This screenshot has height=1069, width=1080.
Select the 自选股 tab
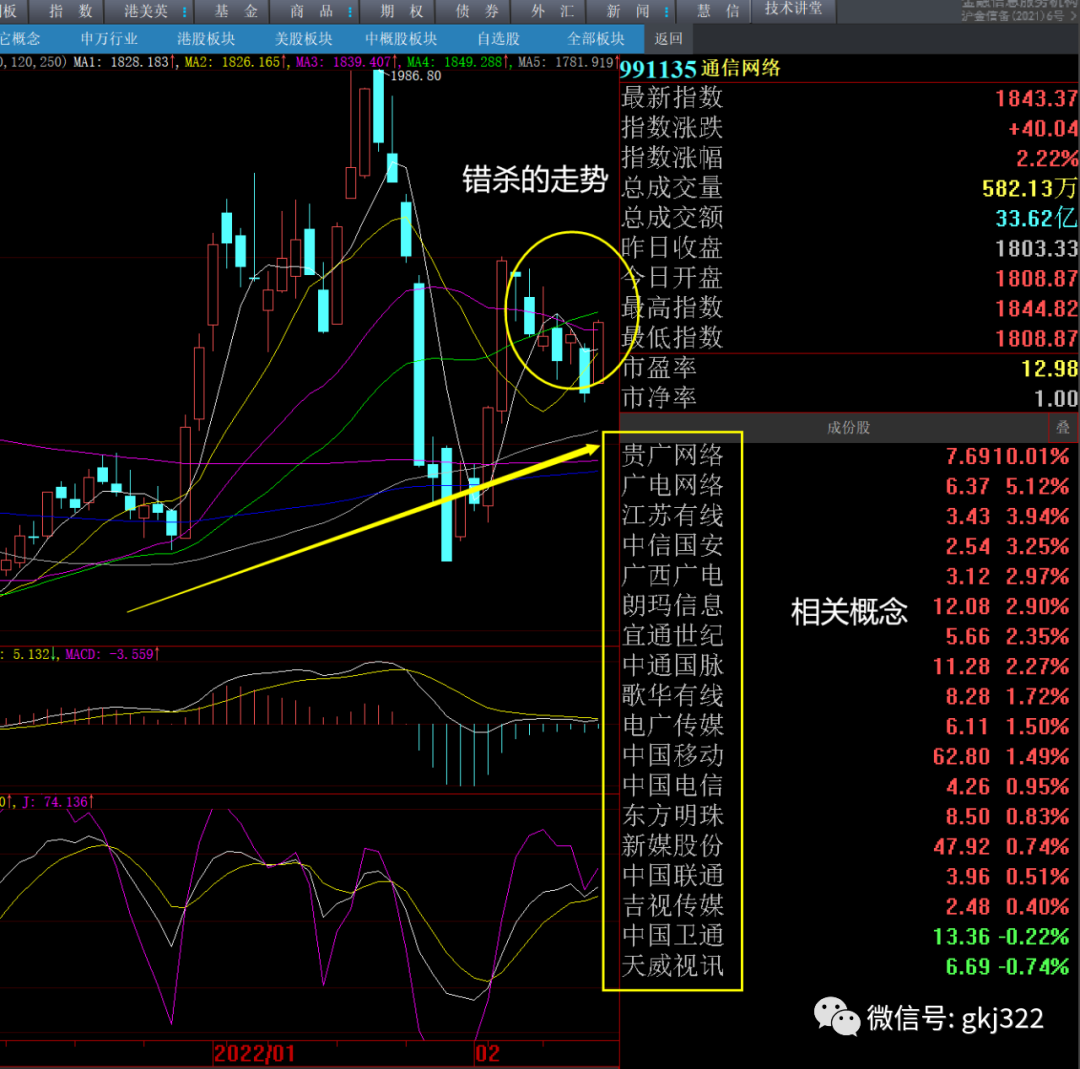[498, 39]
